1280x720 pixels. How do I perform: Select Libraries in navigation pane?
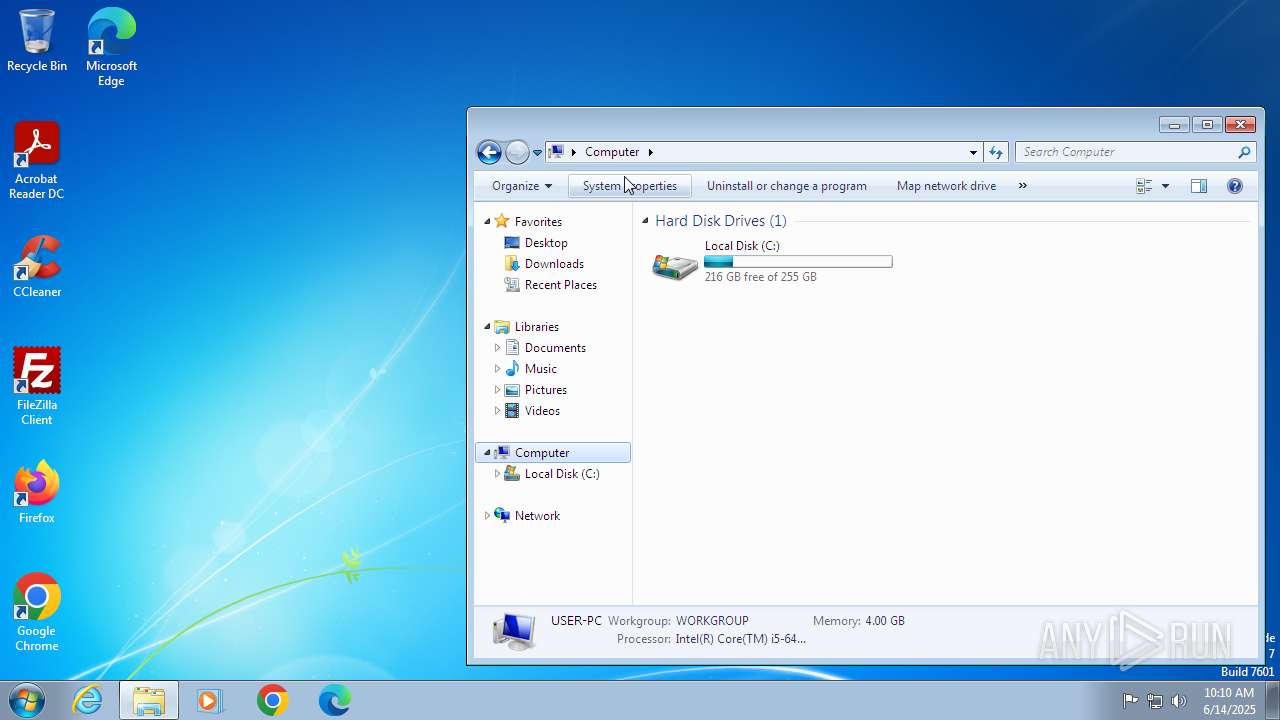(x=536, y=327)
